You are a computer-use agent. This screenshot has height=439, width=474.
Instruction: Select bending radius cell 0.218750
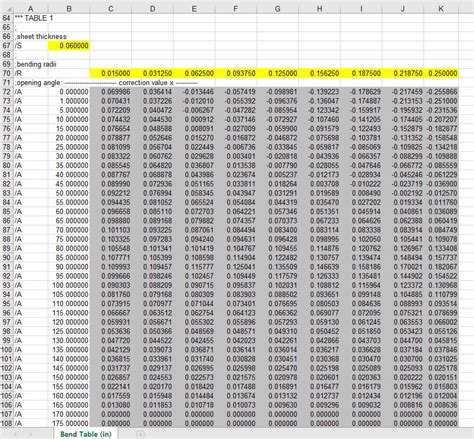click(403, 73)
